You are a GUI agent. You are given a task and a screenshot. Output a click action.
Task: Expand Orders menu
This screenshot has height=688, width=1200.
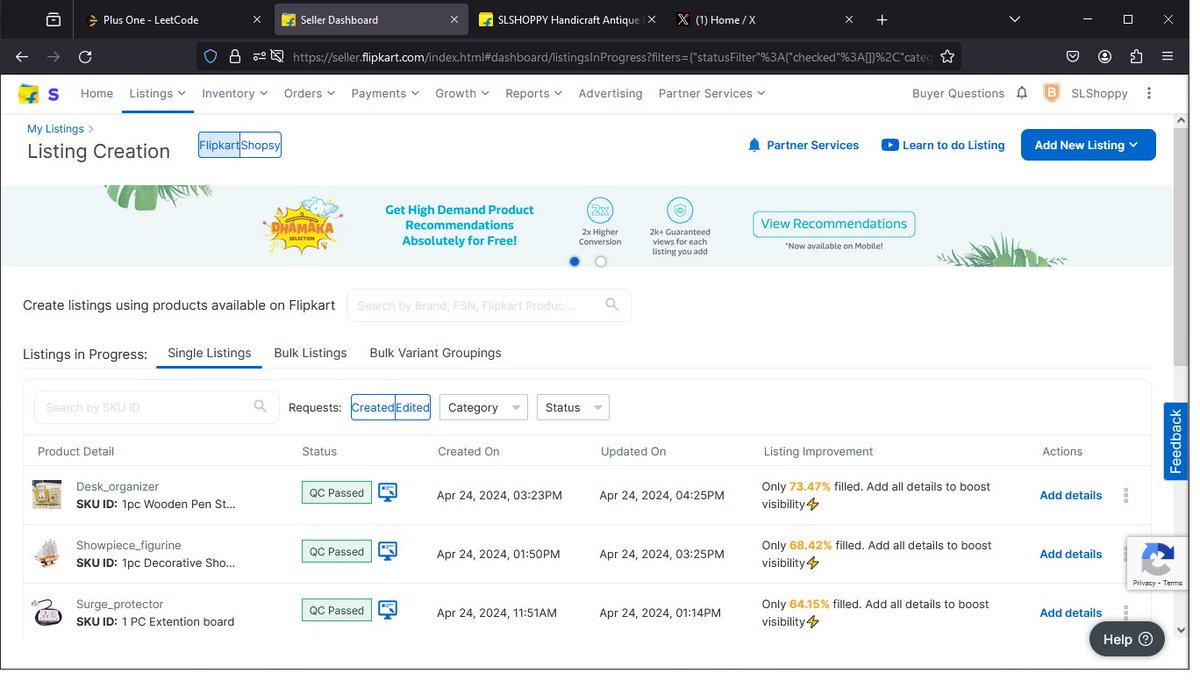[x=310, y=93]
